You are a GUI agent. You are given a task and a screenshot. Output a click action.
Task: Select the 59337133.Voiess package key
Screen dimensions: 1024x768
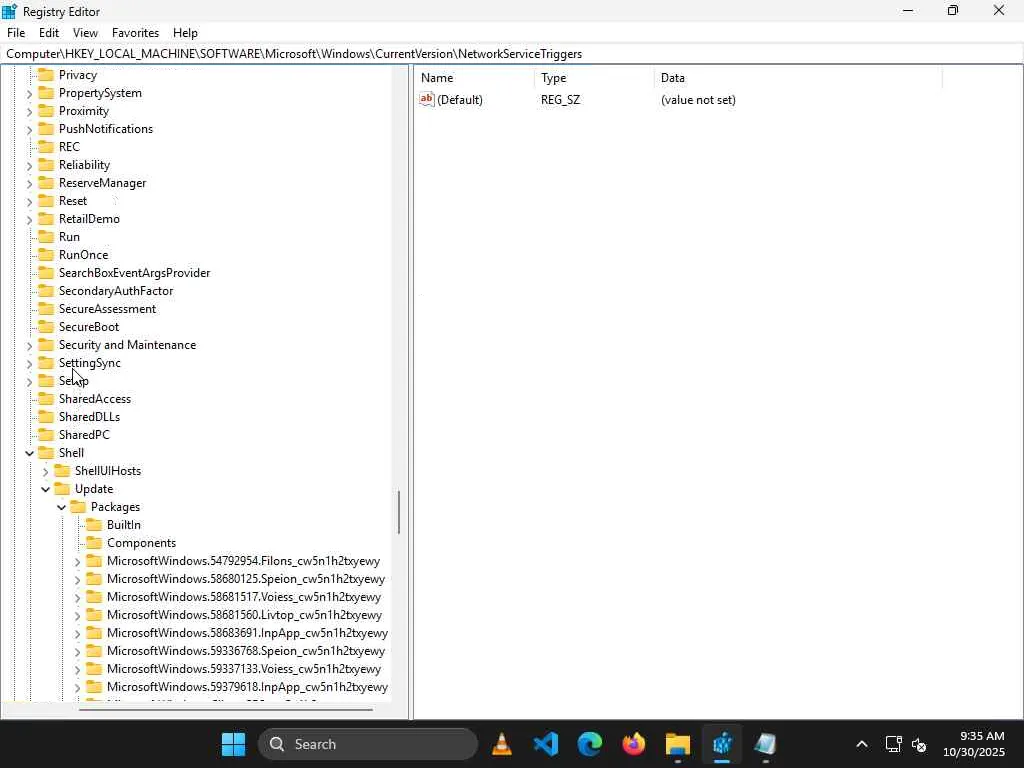pyautogui.click(x=244, y=668)
